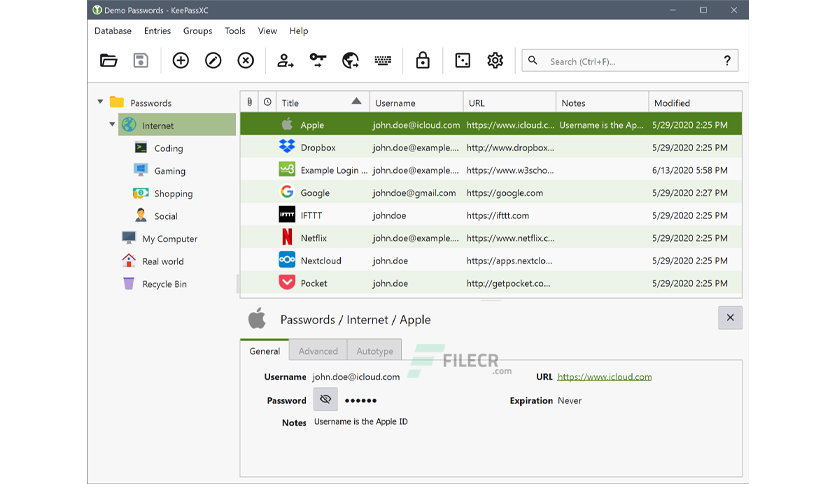This screenshot has height=484, width=836.
Task: Click the Apple logo icon in the entry list
Action: (x=287, y=125)
